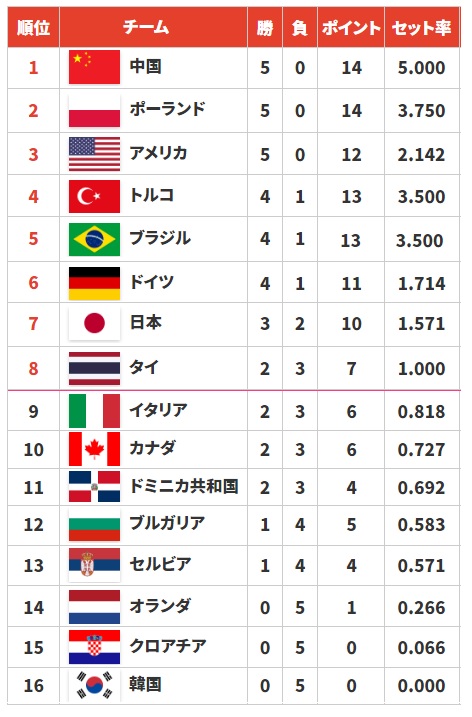Click the セット率 column header
The width and height of the screenshot is (472, 717).
coord(422,27)
